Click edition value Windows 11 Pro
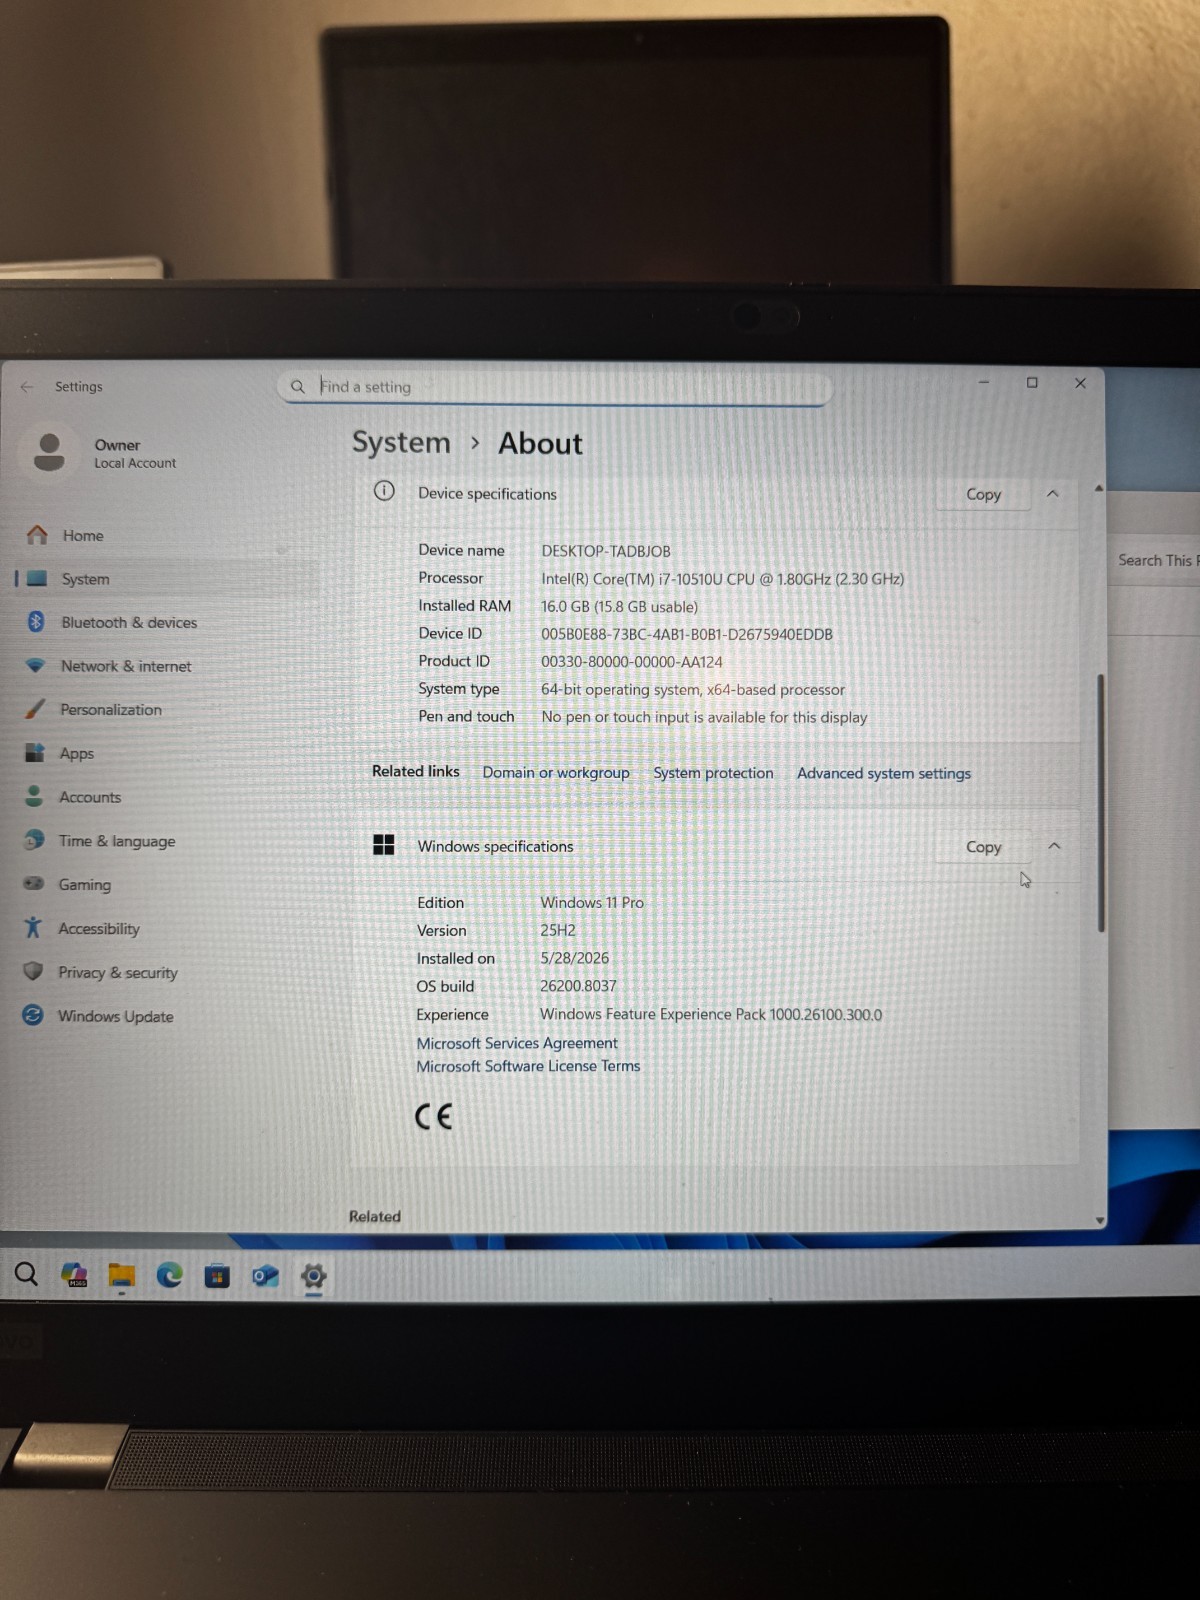 (x=592, y=902)
